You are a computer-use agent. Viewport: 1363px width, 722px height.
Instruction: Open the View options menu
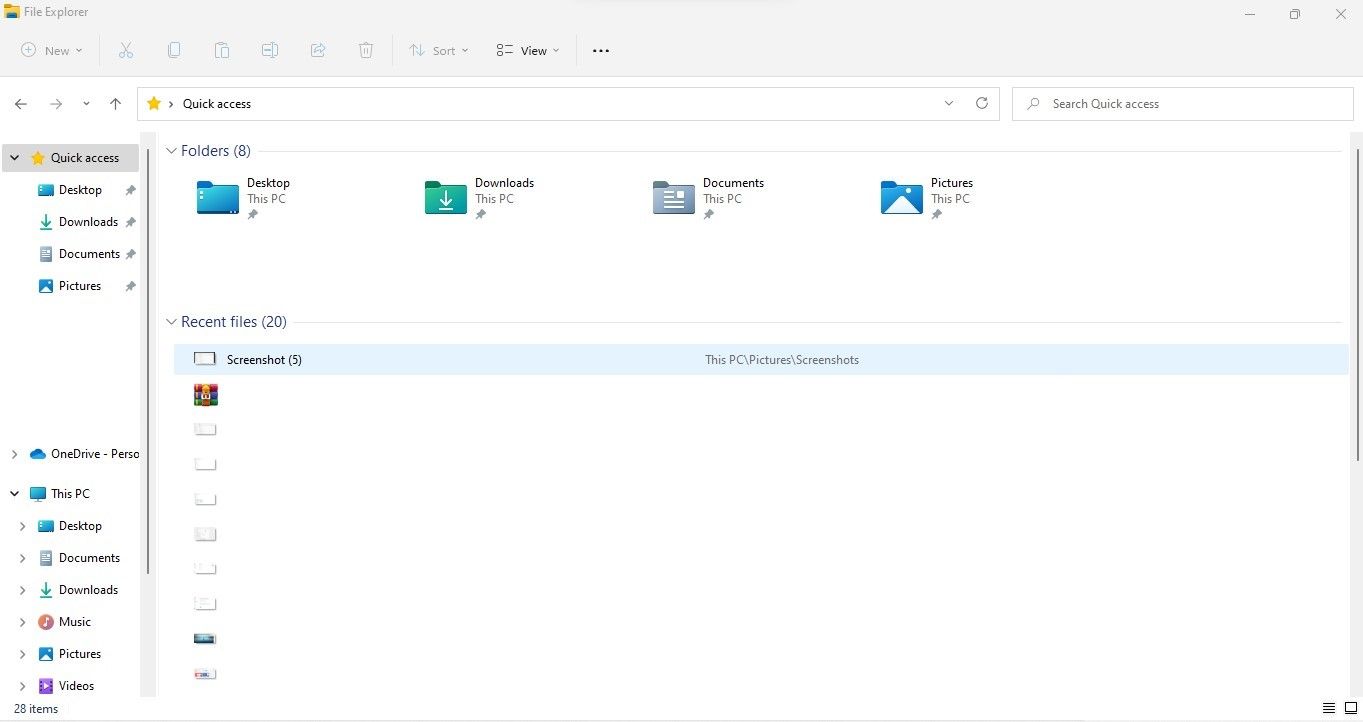528,51
